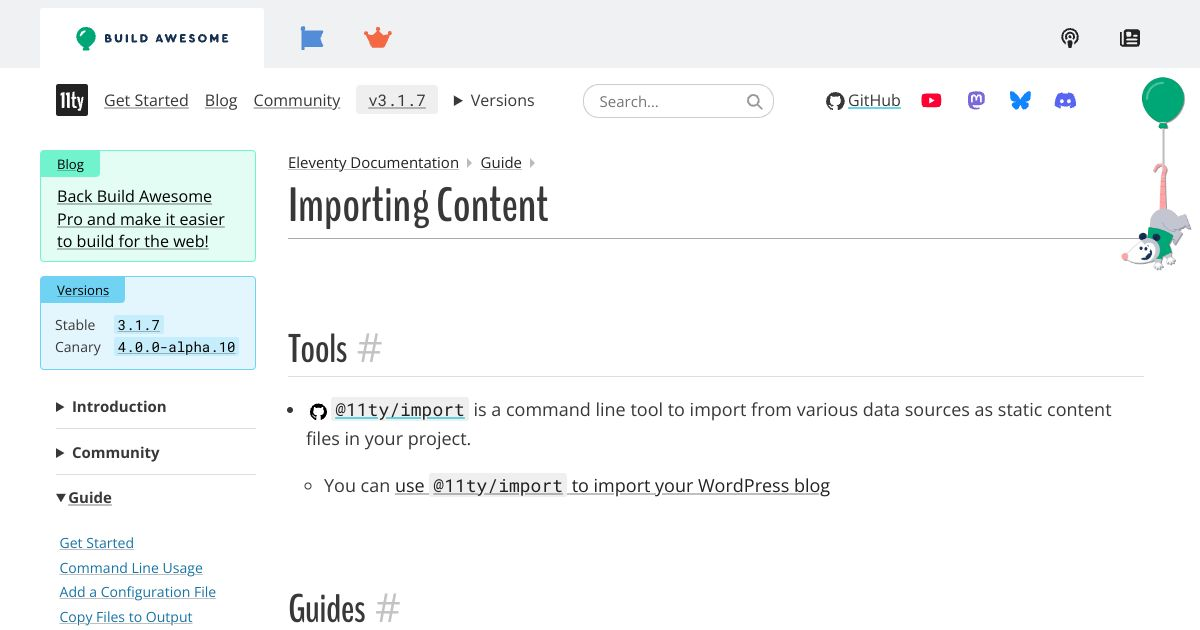Expand the Versions disclosure triangle
This screenshot has width=1200, height=630.
(x=494, y=100)
